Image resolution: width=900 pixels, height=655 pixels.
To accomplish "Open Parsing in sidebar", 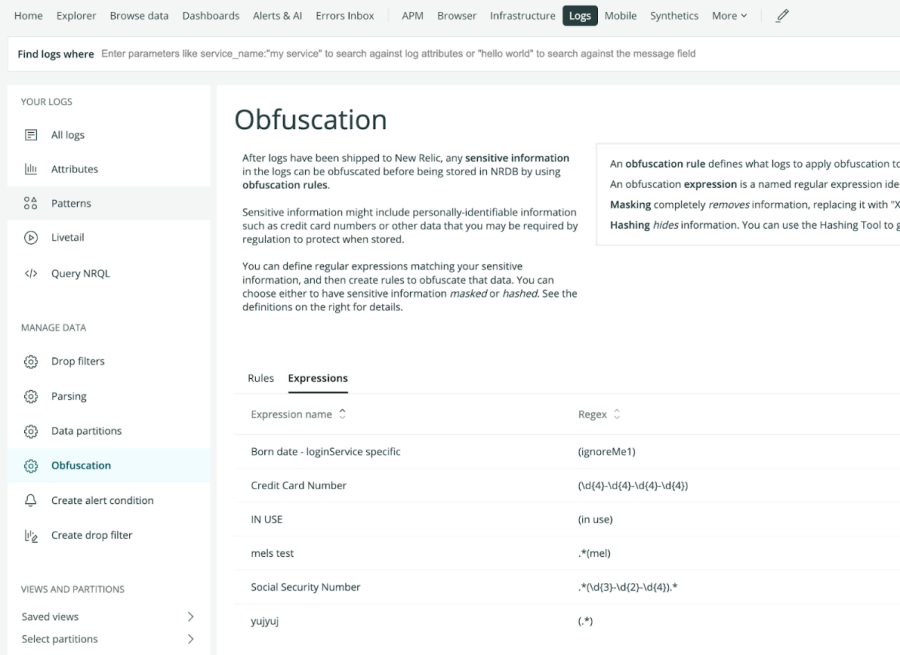I will 69,396.
